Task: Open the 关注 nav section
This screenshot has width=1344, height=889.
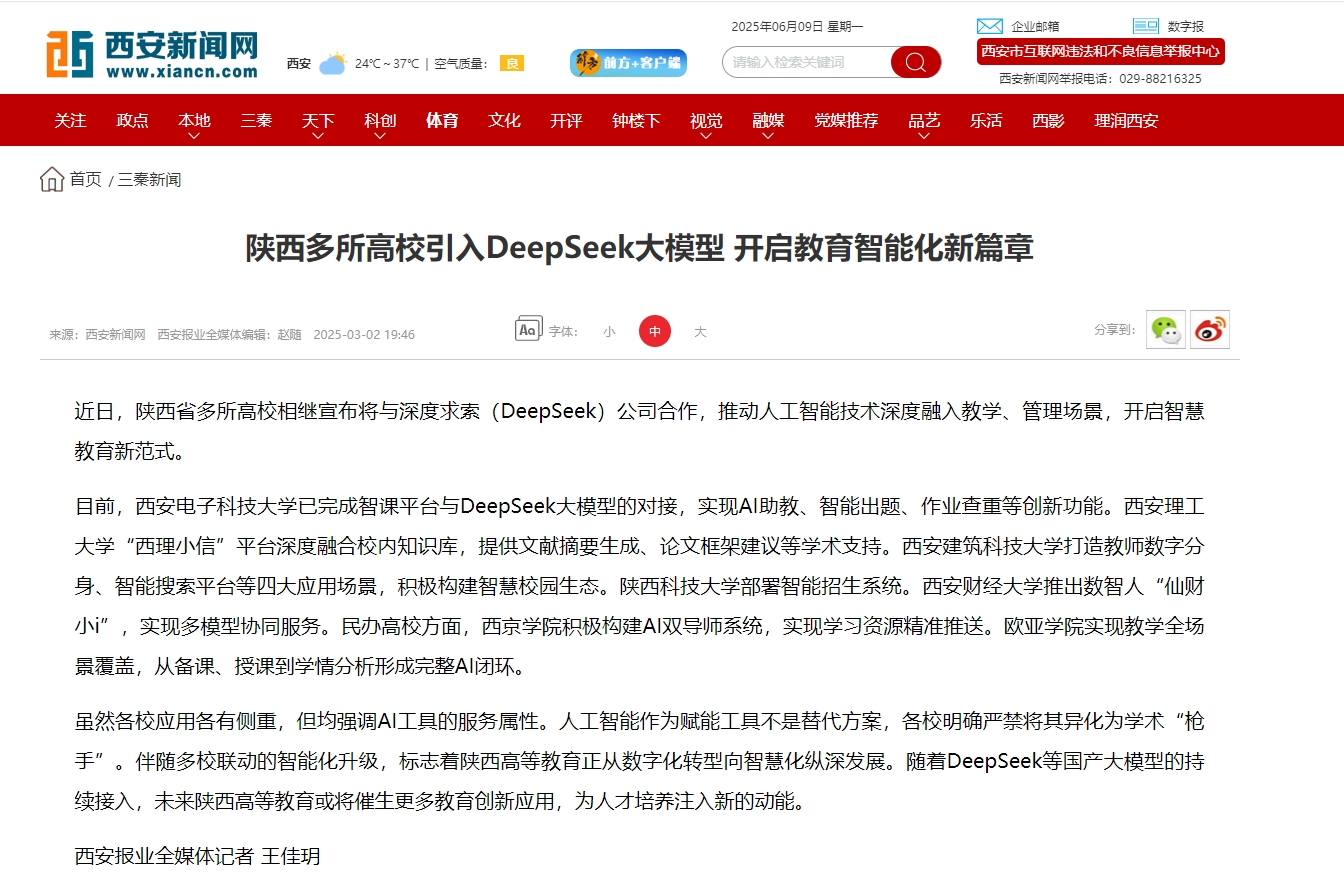Action: tap(70, 120)
